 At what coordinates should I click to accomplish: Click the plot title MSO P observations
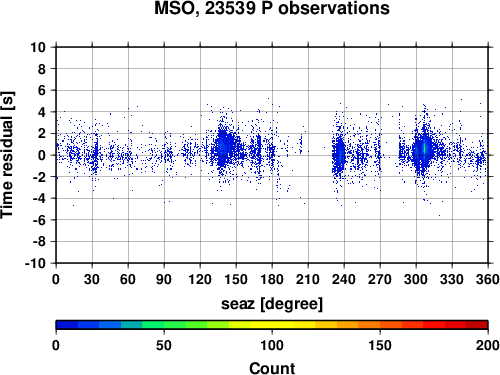click(x=272, y=8)
